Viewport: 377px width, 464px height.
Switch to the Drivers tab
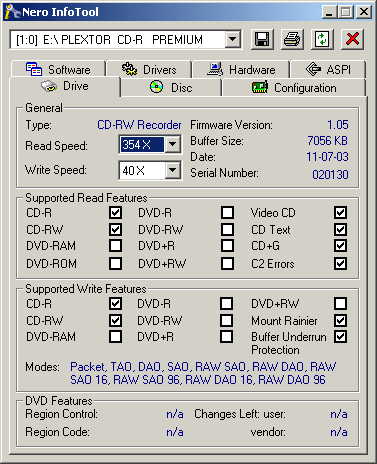(149, 70)
